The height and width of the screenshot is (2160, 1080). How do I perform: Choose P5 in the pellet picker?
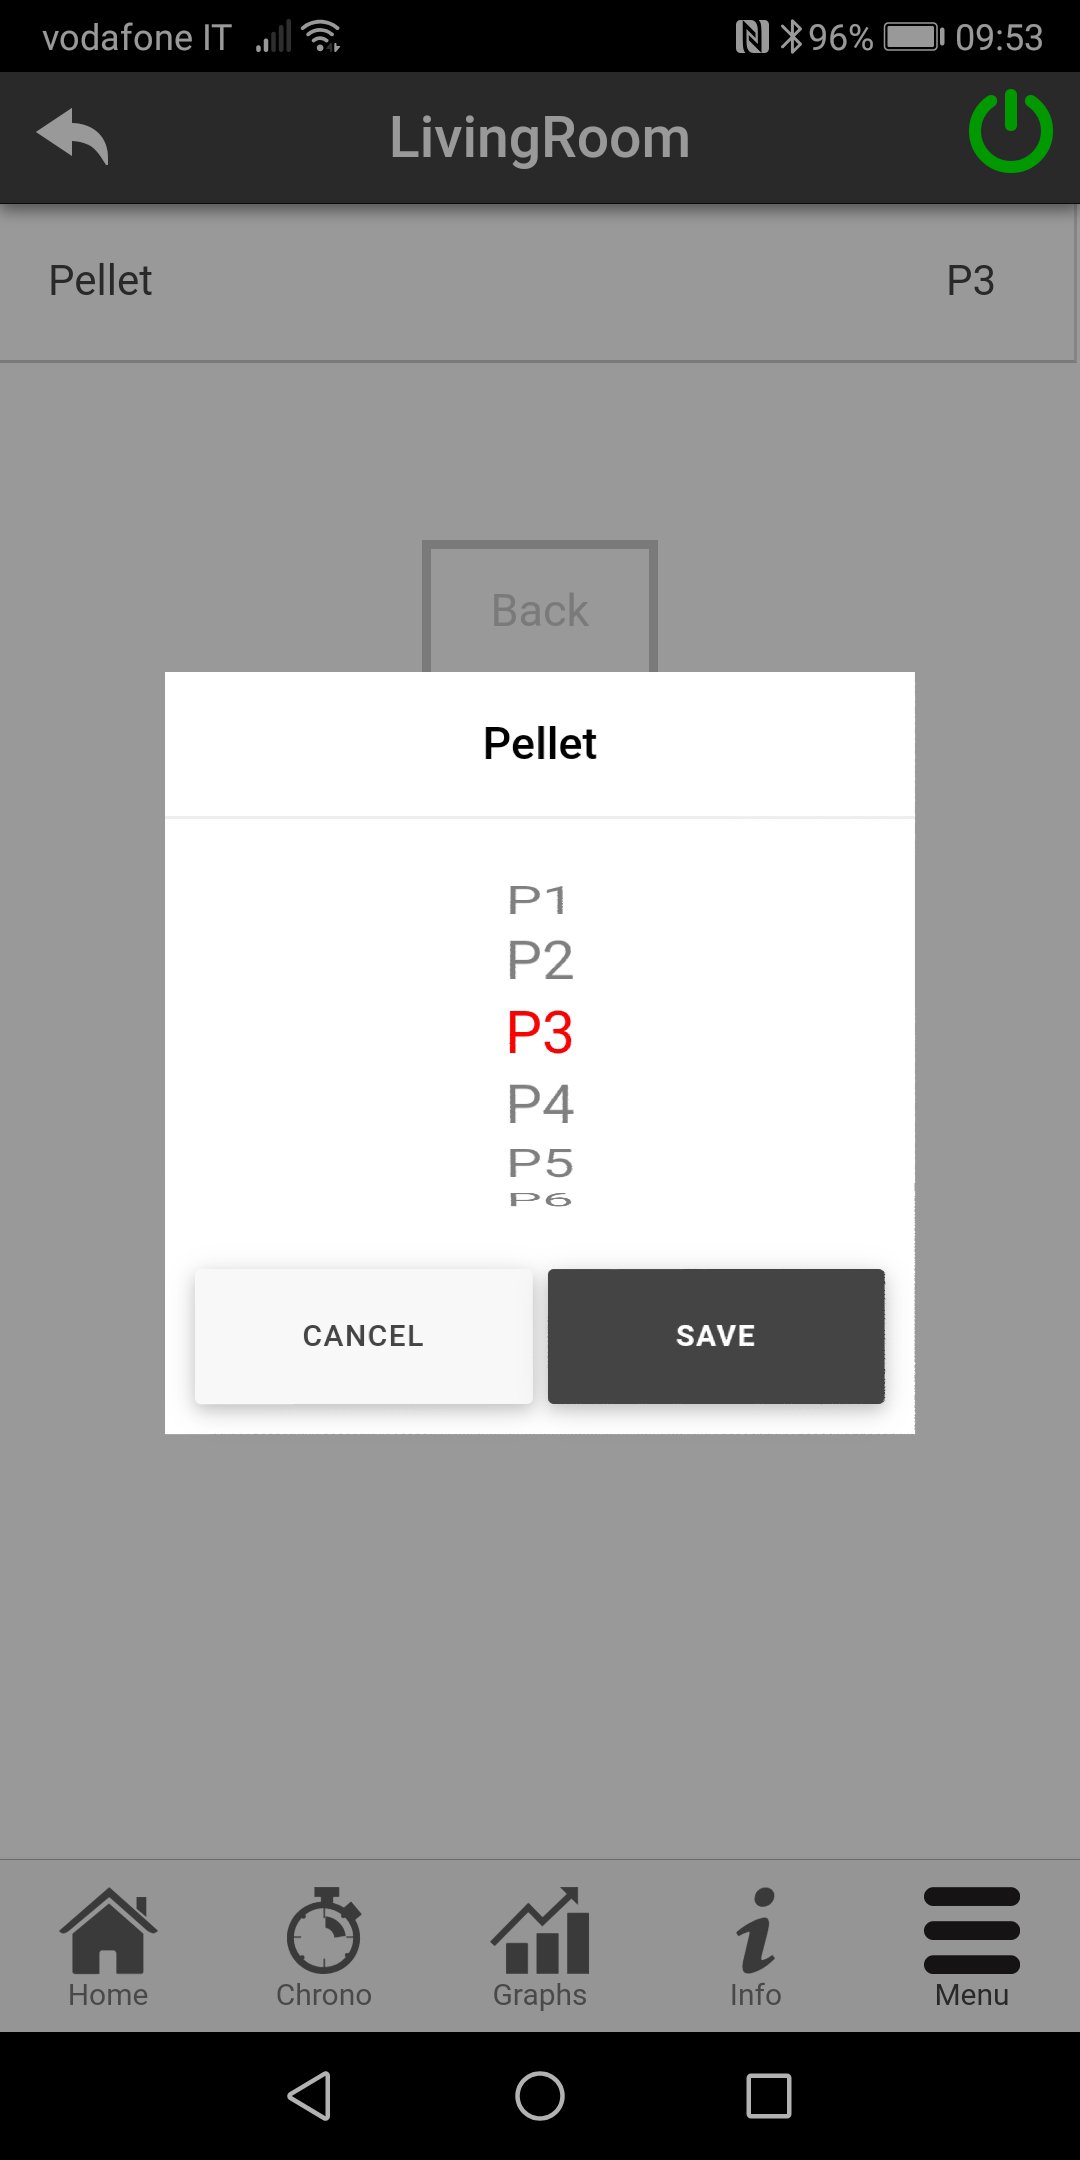click(540, 1163)
